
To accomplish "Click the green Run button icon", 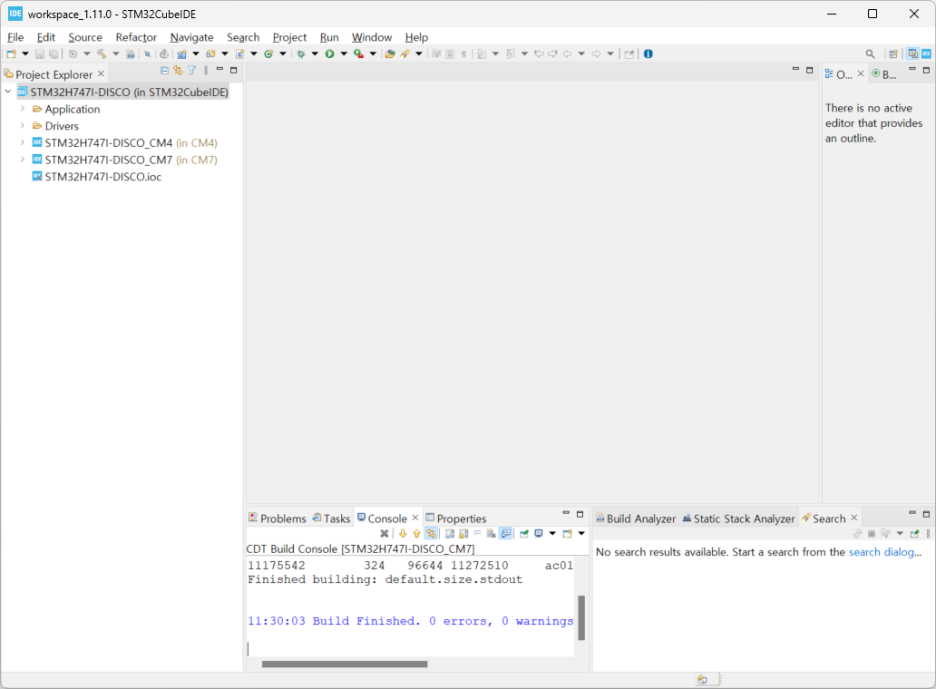I will tap(330, 54).
